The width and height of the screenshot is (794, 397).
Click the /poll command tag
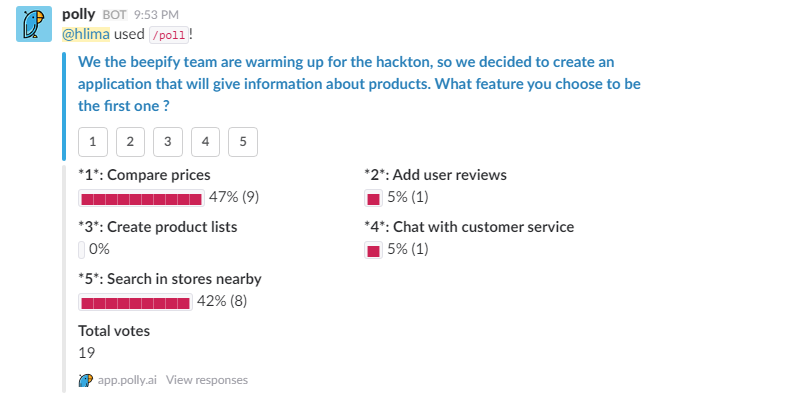click(x=169, y=35)
